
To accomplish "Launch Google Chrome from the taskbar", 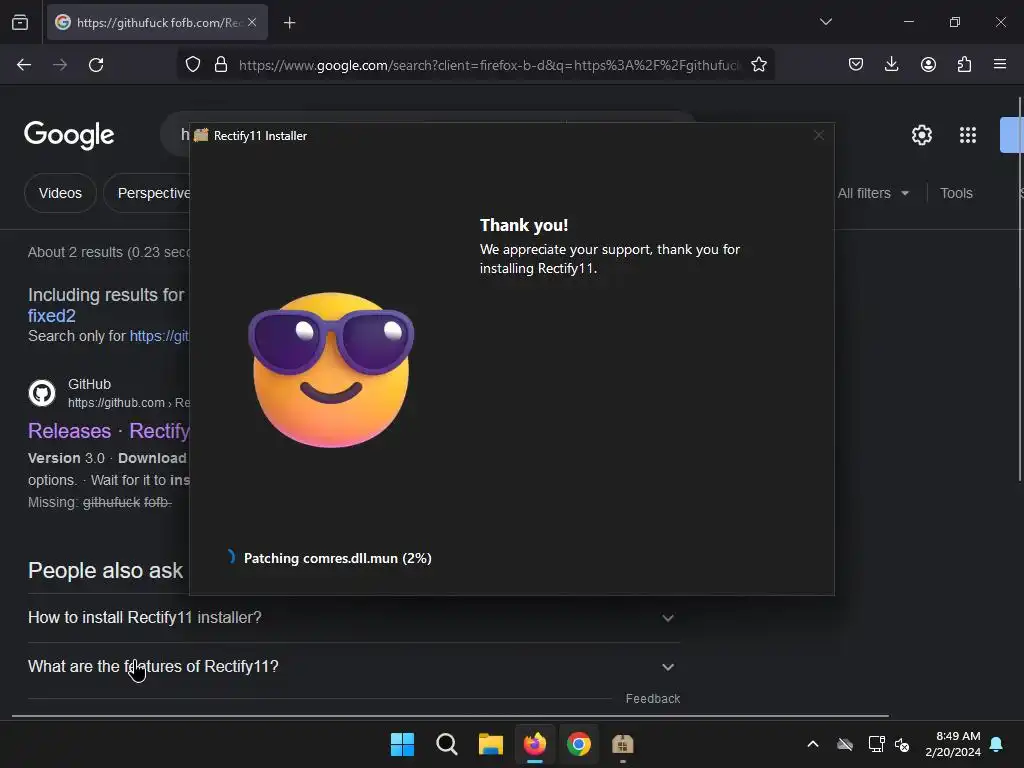I will (579, 744).
